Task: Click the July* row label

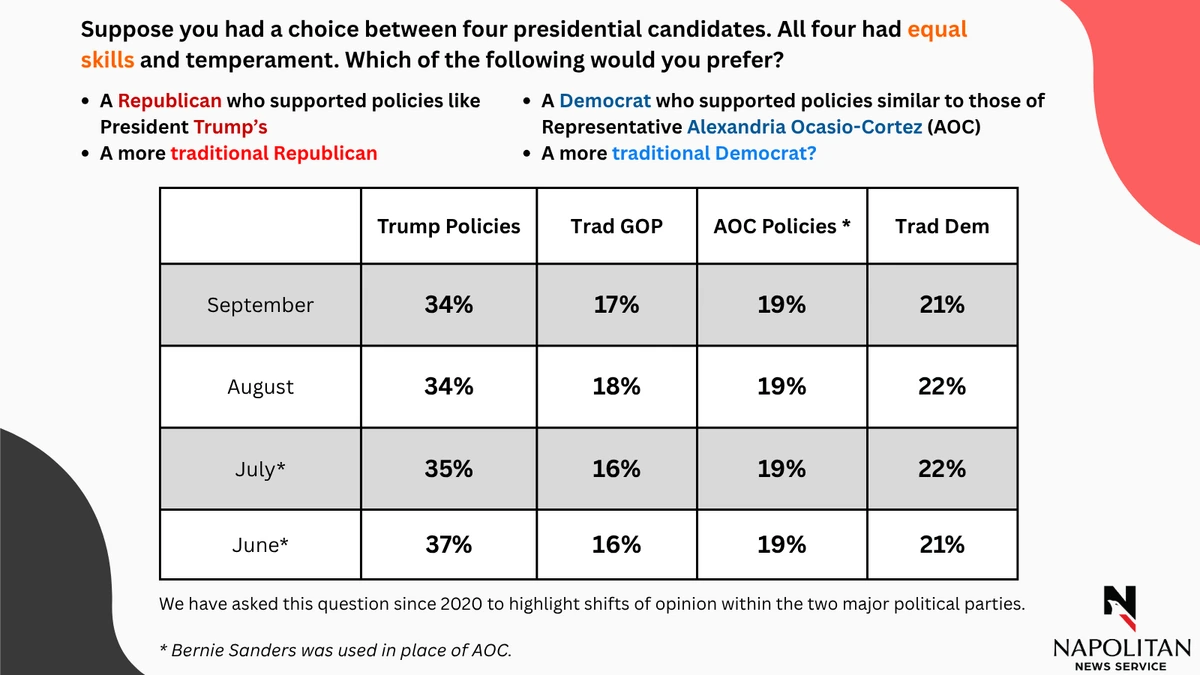Action: pyautogui.click(x=260, y=468)
